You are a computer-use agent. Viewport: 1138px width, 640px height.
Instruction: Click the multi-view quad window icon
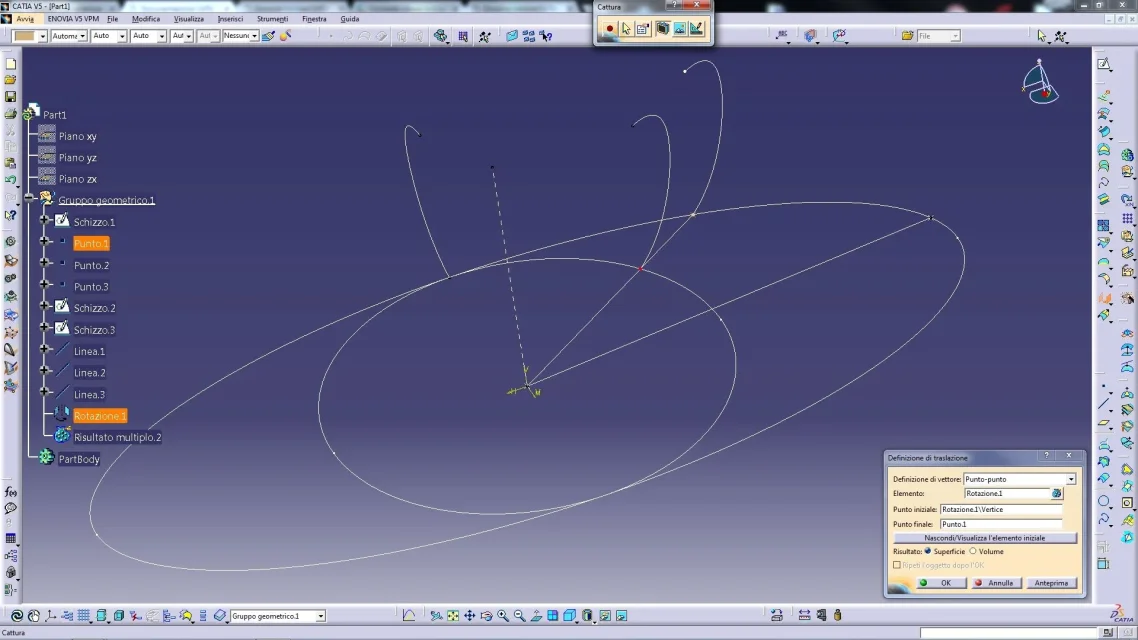click(553, 615)
